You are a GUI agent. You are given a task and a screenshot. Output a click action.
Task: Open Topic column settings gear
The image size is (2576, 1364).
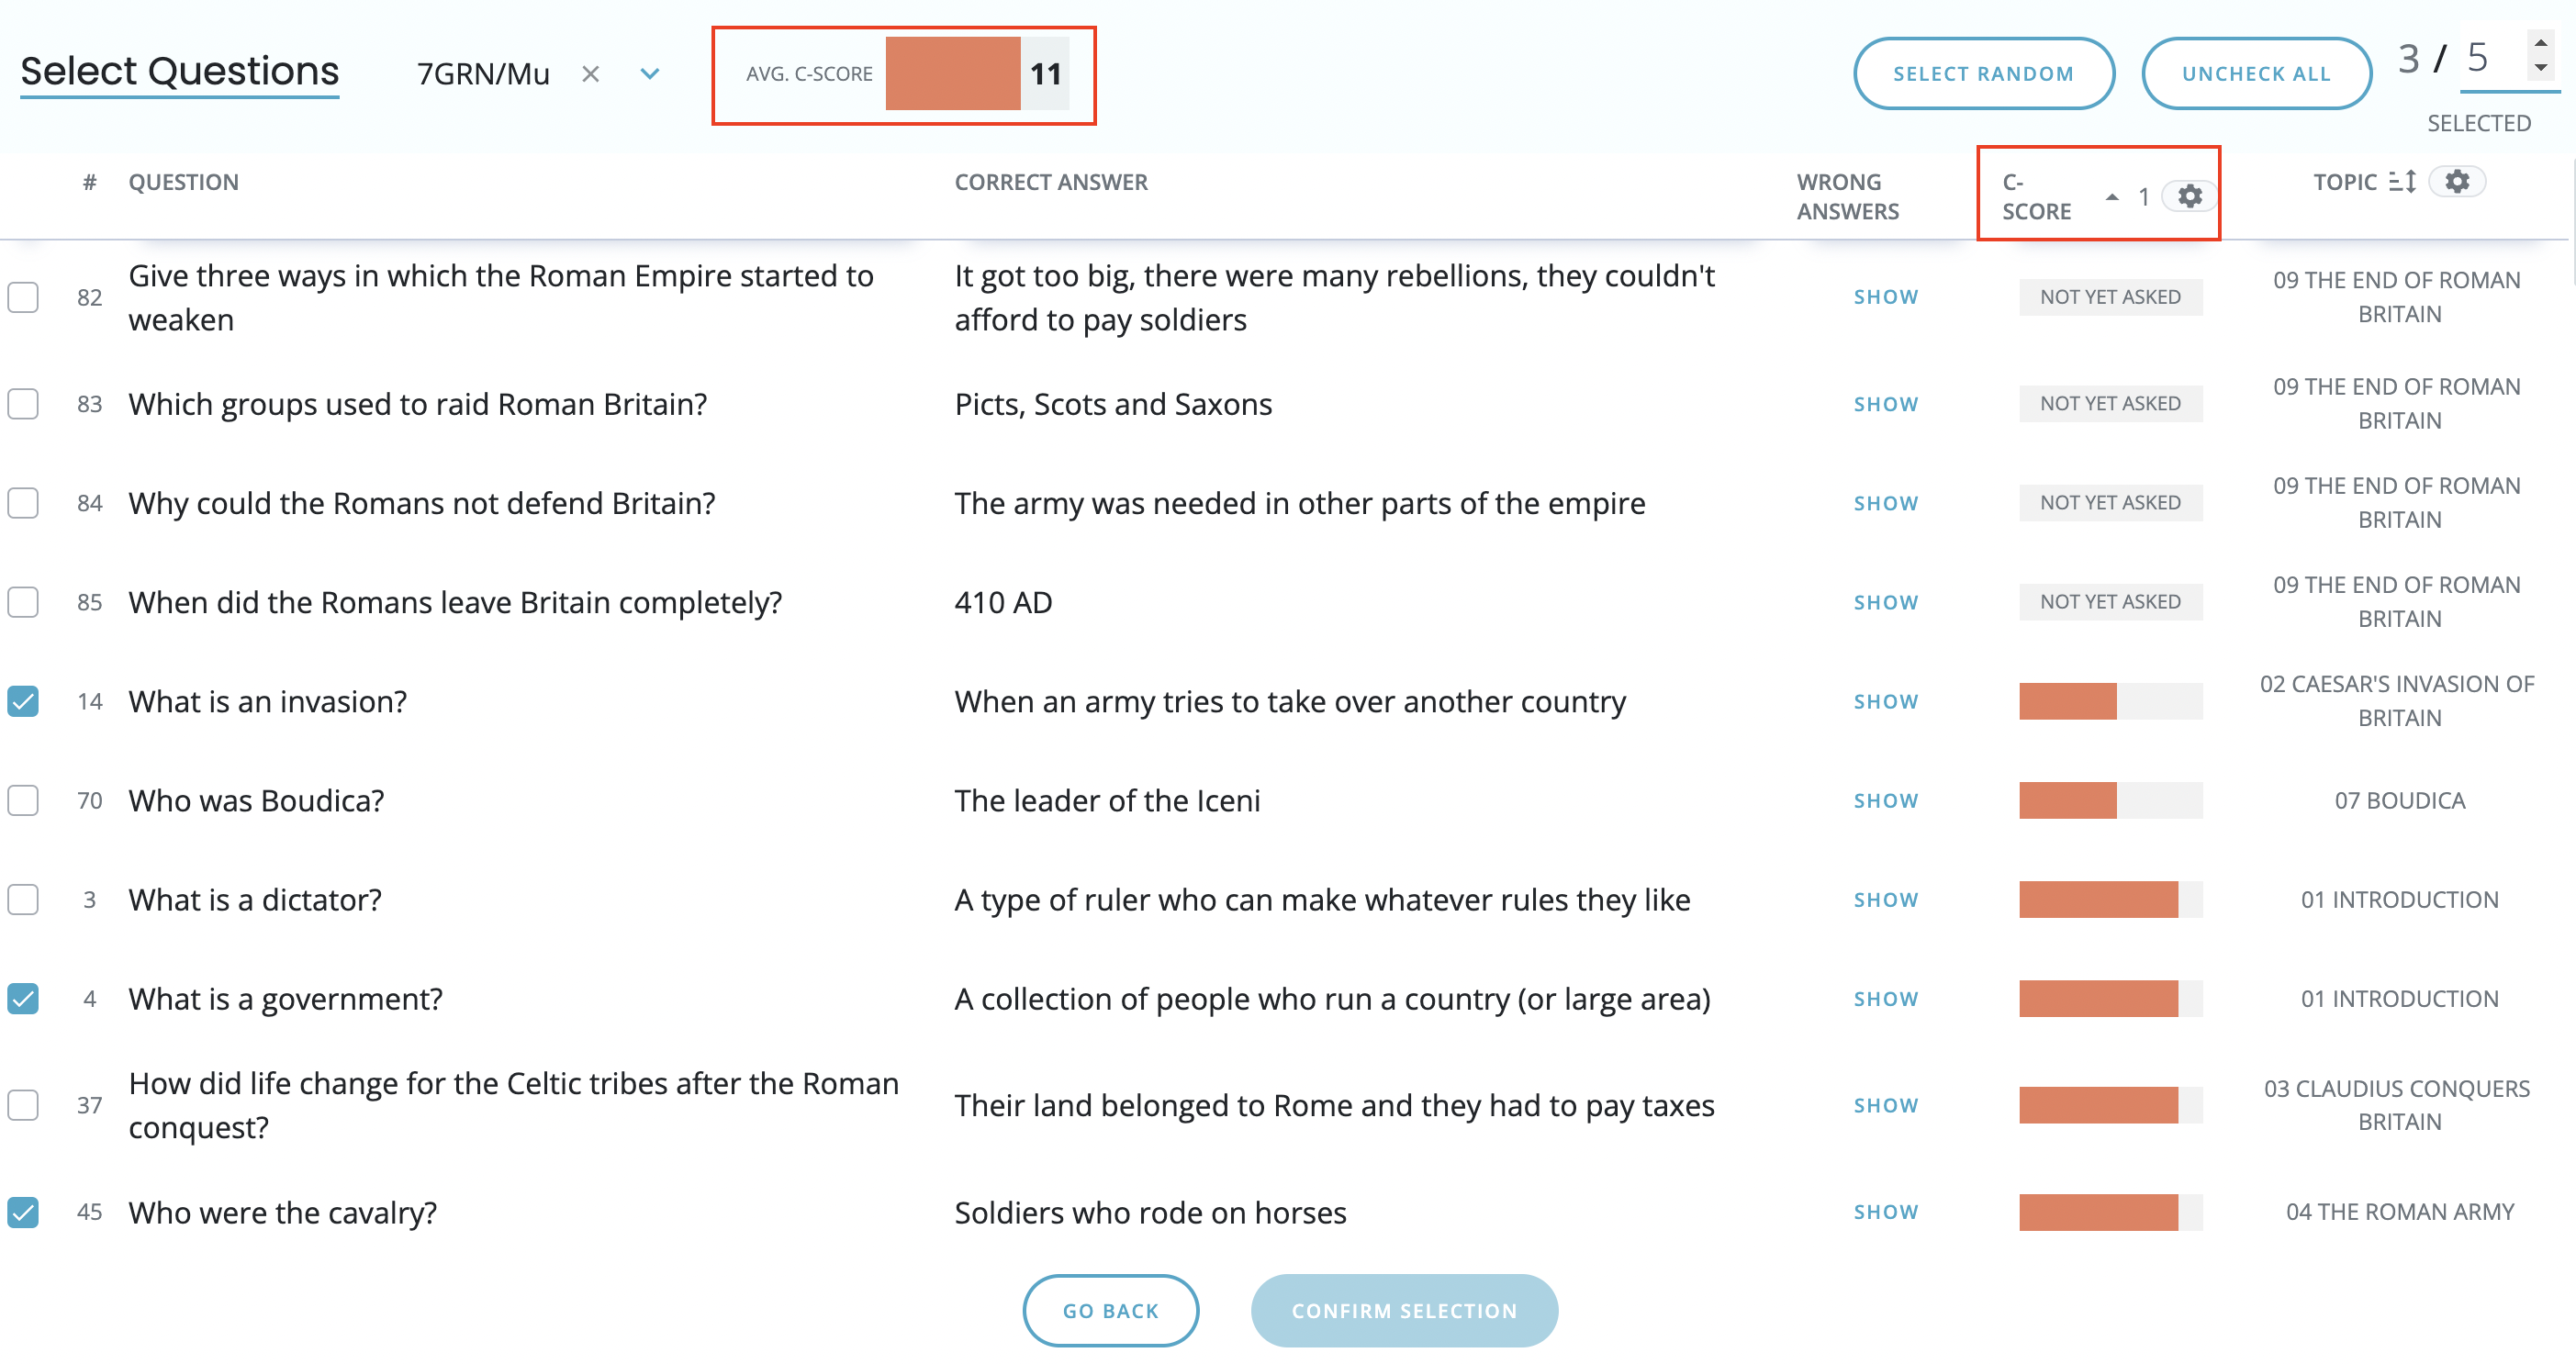point(2457,182)
